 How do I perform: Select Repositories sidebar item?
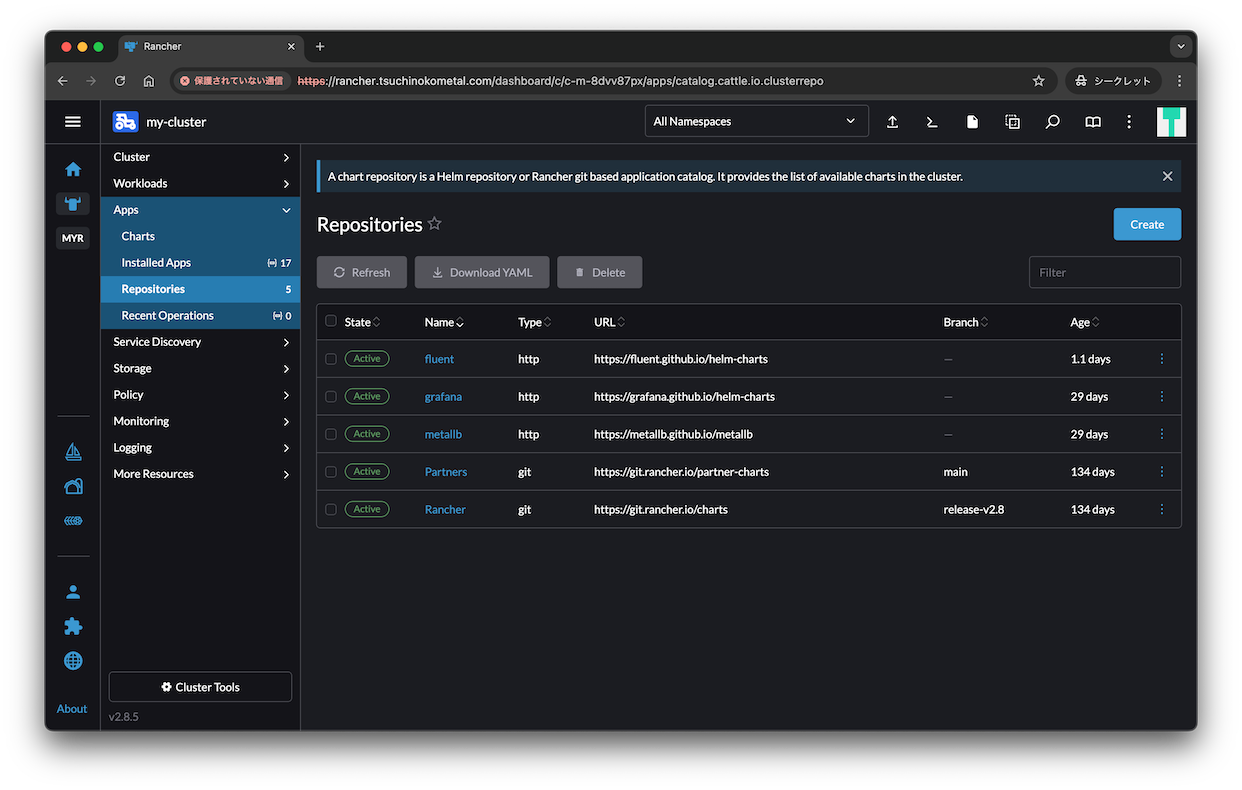click(x=200, y=289)
